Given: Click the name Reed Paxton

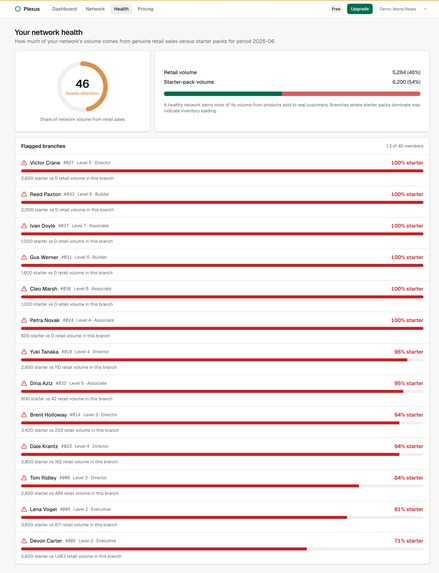Looking at the screenshot, I should coord(45,194).
